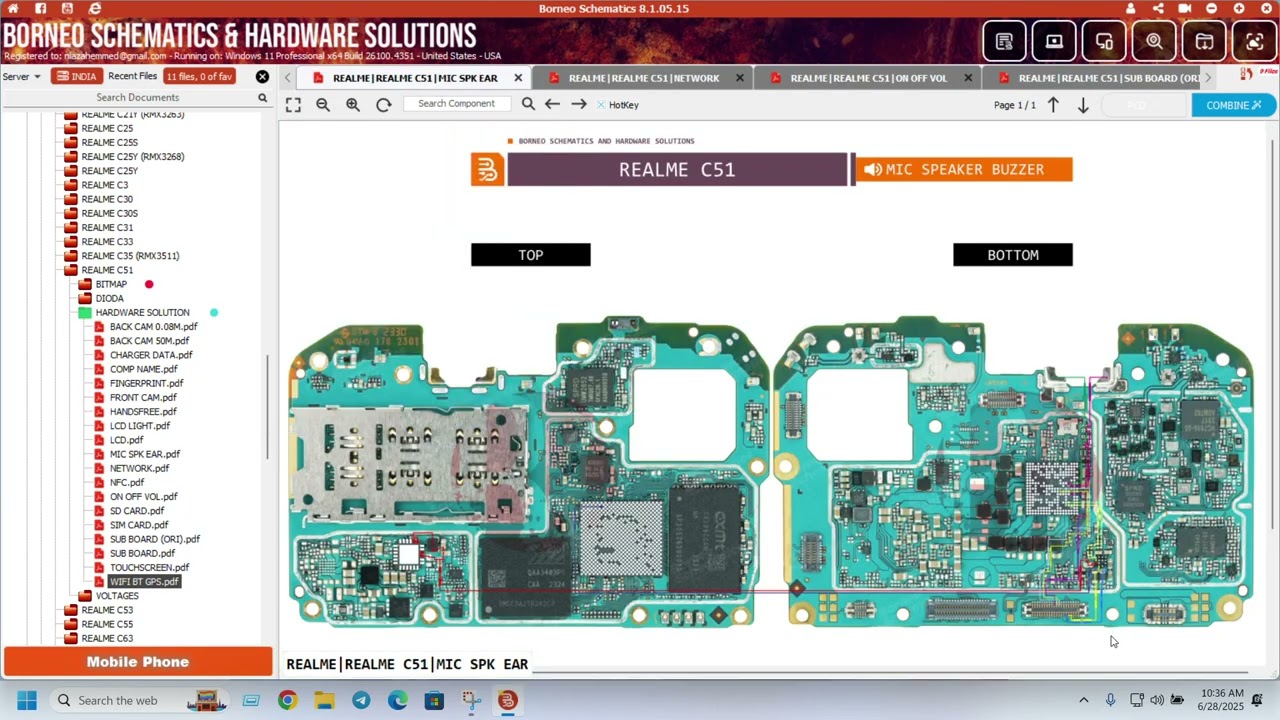
Task: Toggle the HotKey checkbox
Action: point(601,105)
